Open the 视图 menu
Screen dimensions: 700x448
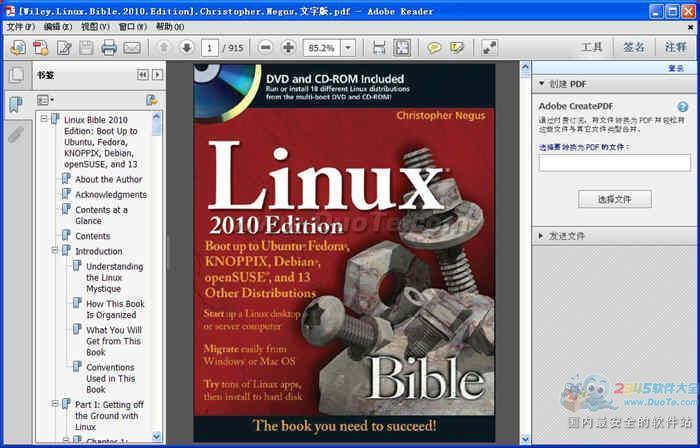(x=95, y=27)
